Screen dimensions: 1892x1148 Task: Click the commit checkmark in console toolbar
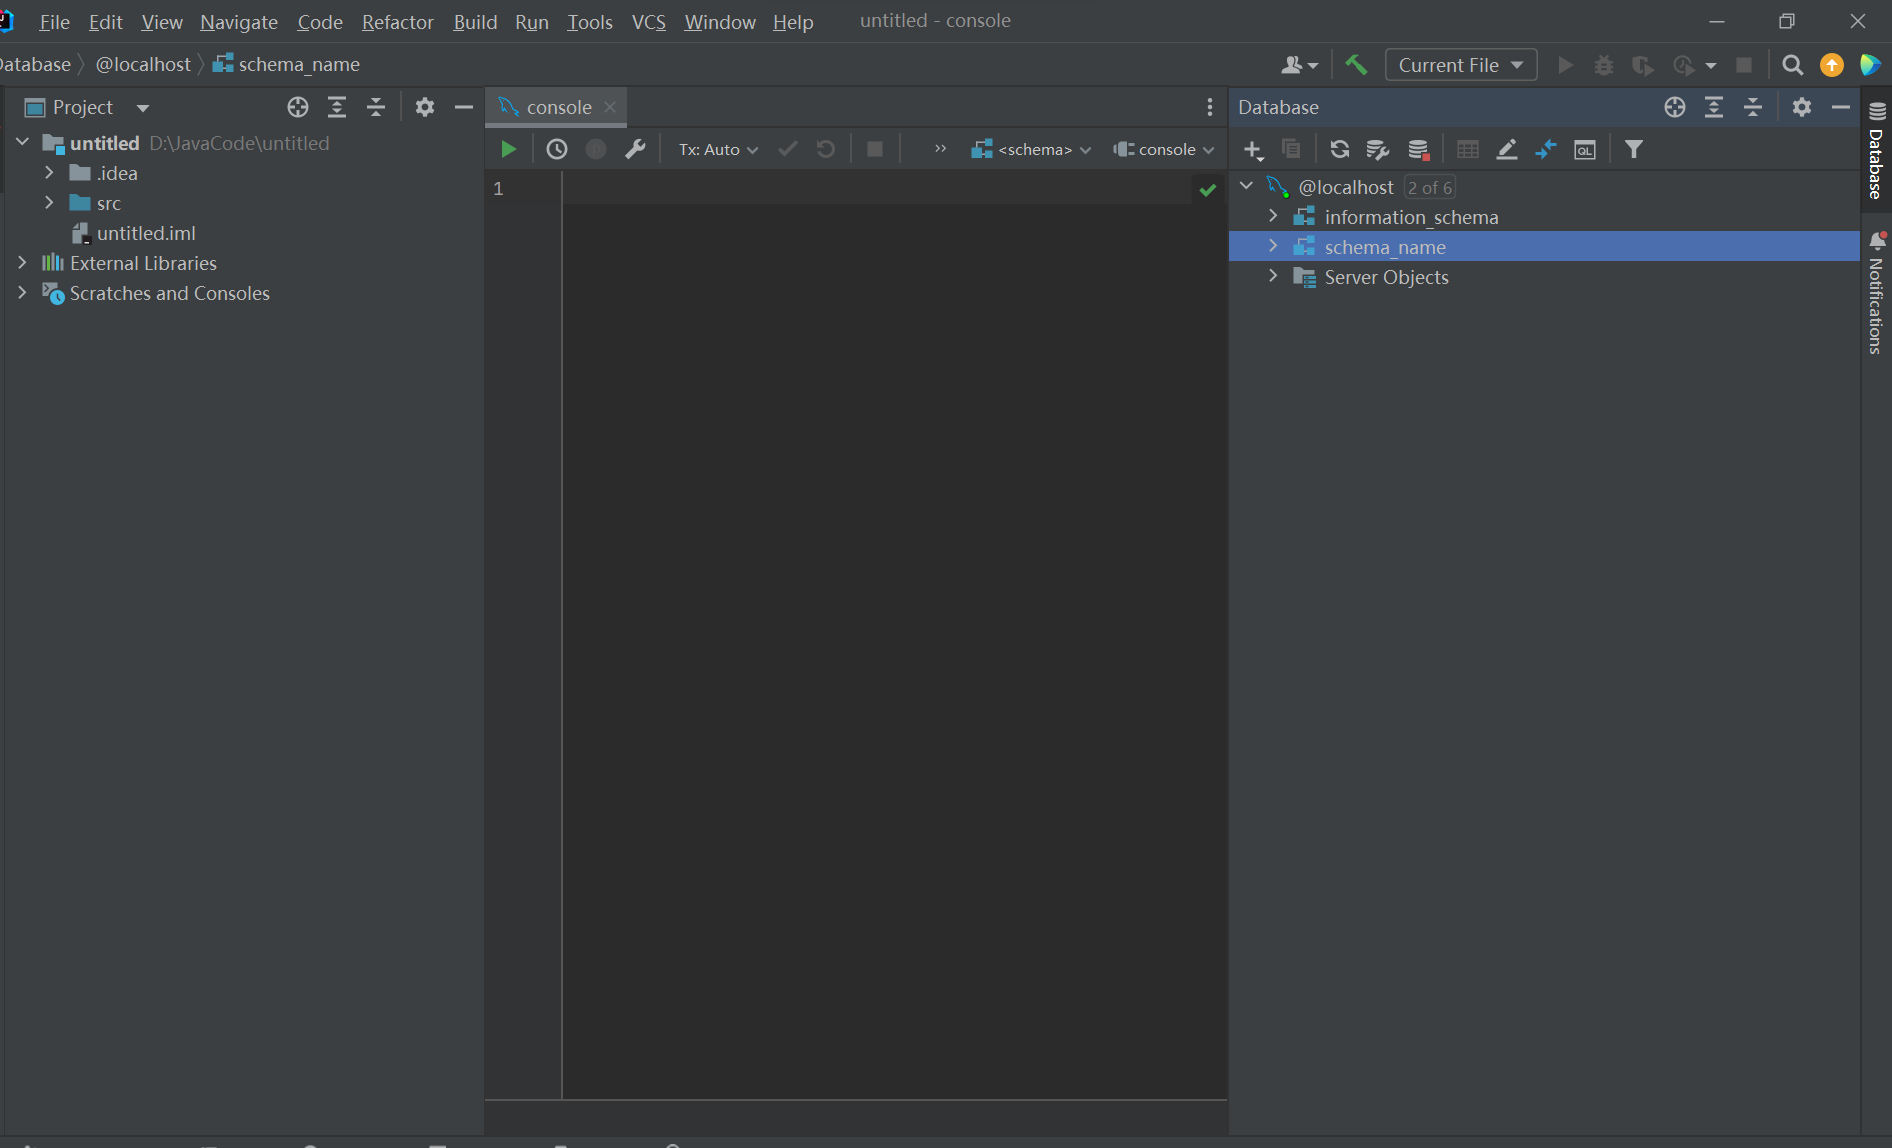[x=788, y=149]
